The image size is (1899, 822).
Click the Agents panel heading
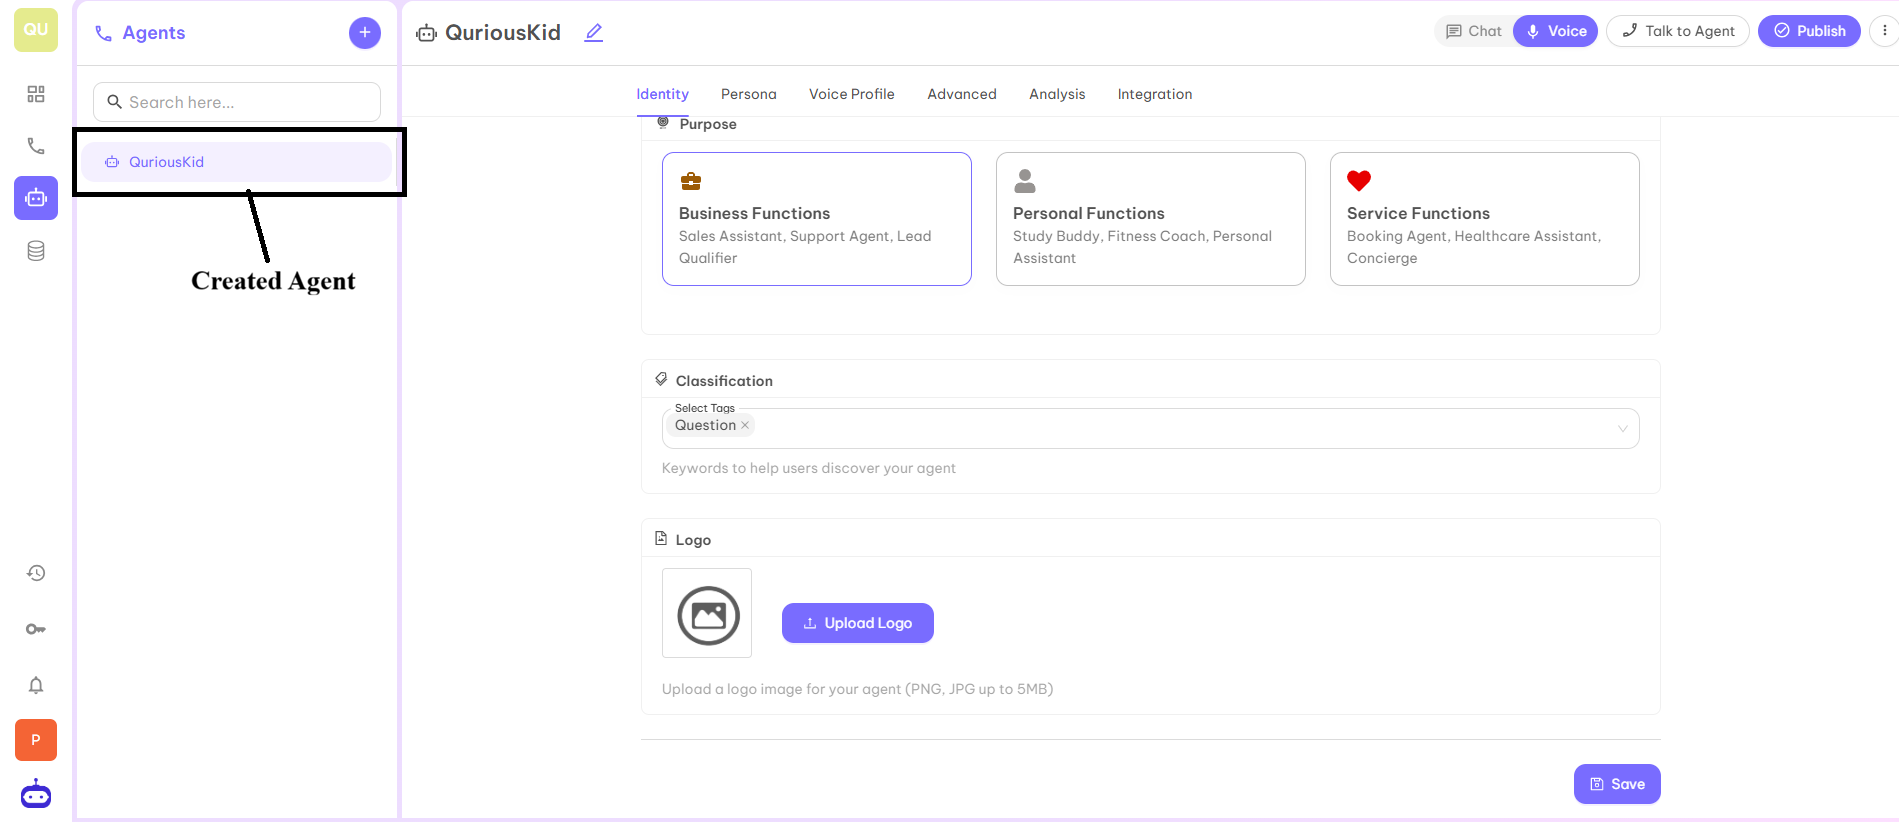pos(154,33)
